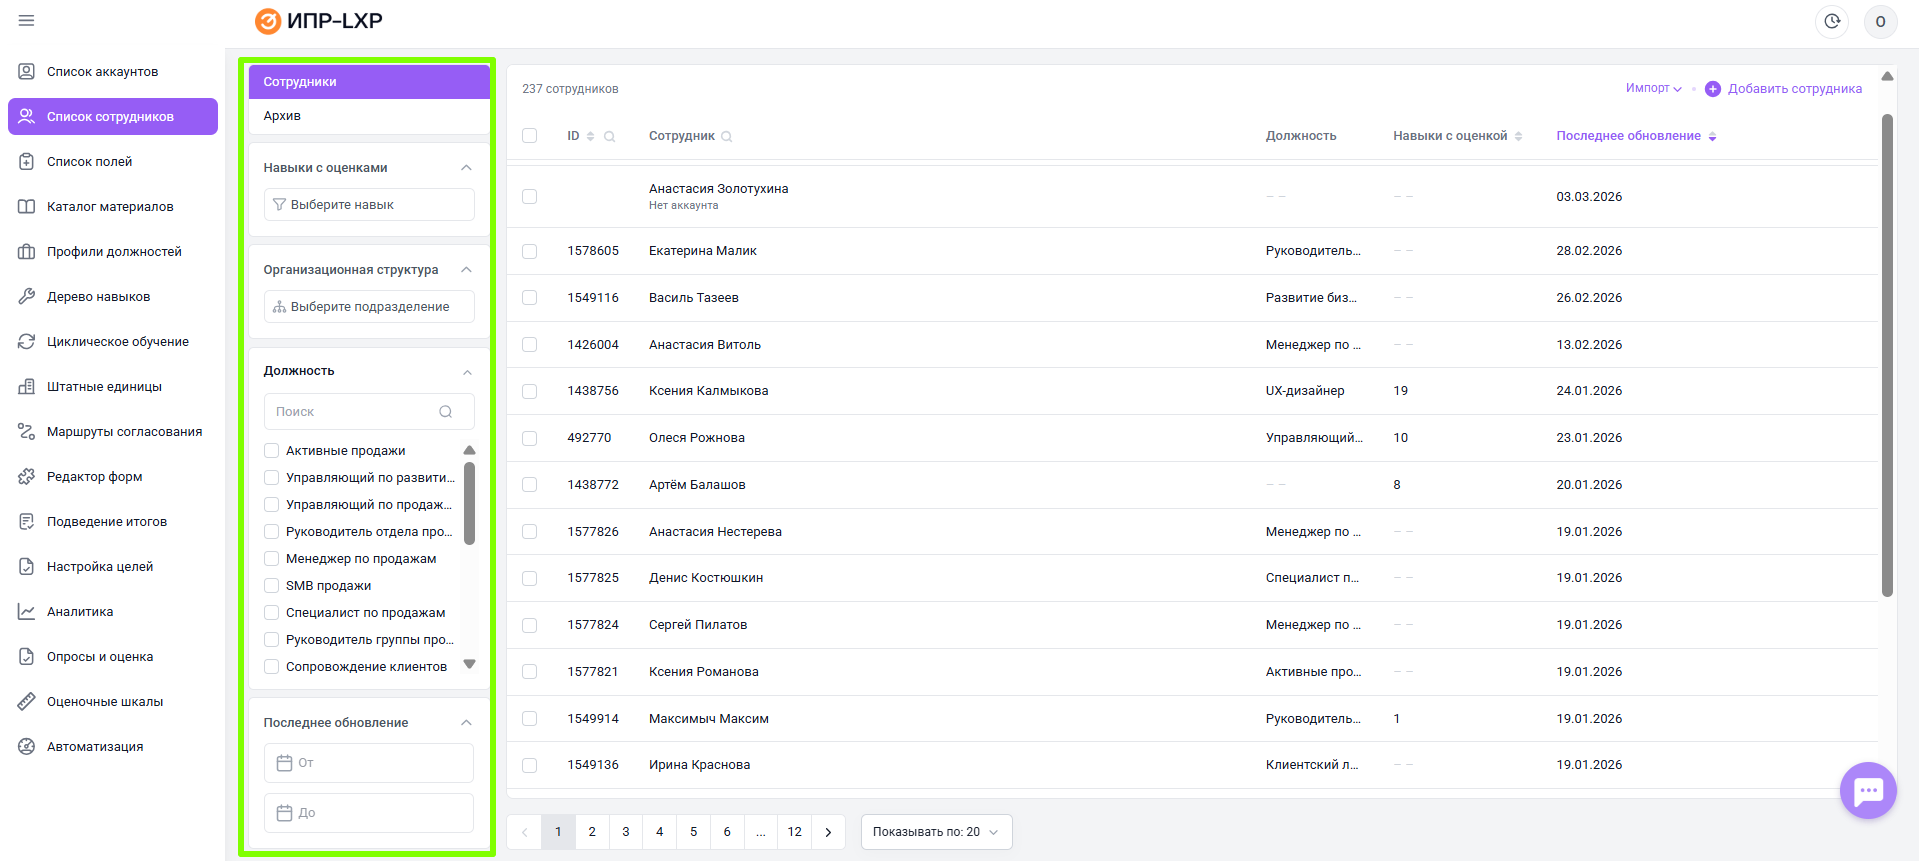Check the SMB продажи filter

271,586
